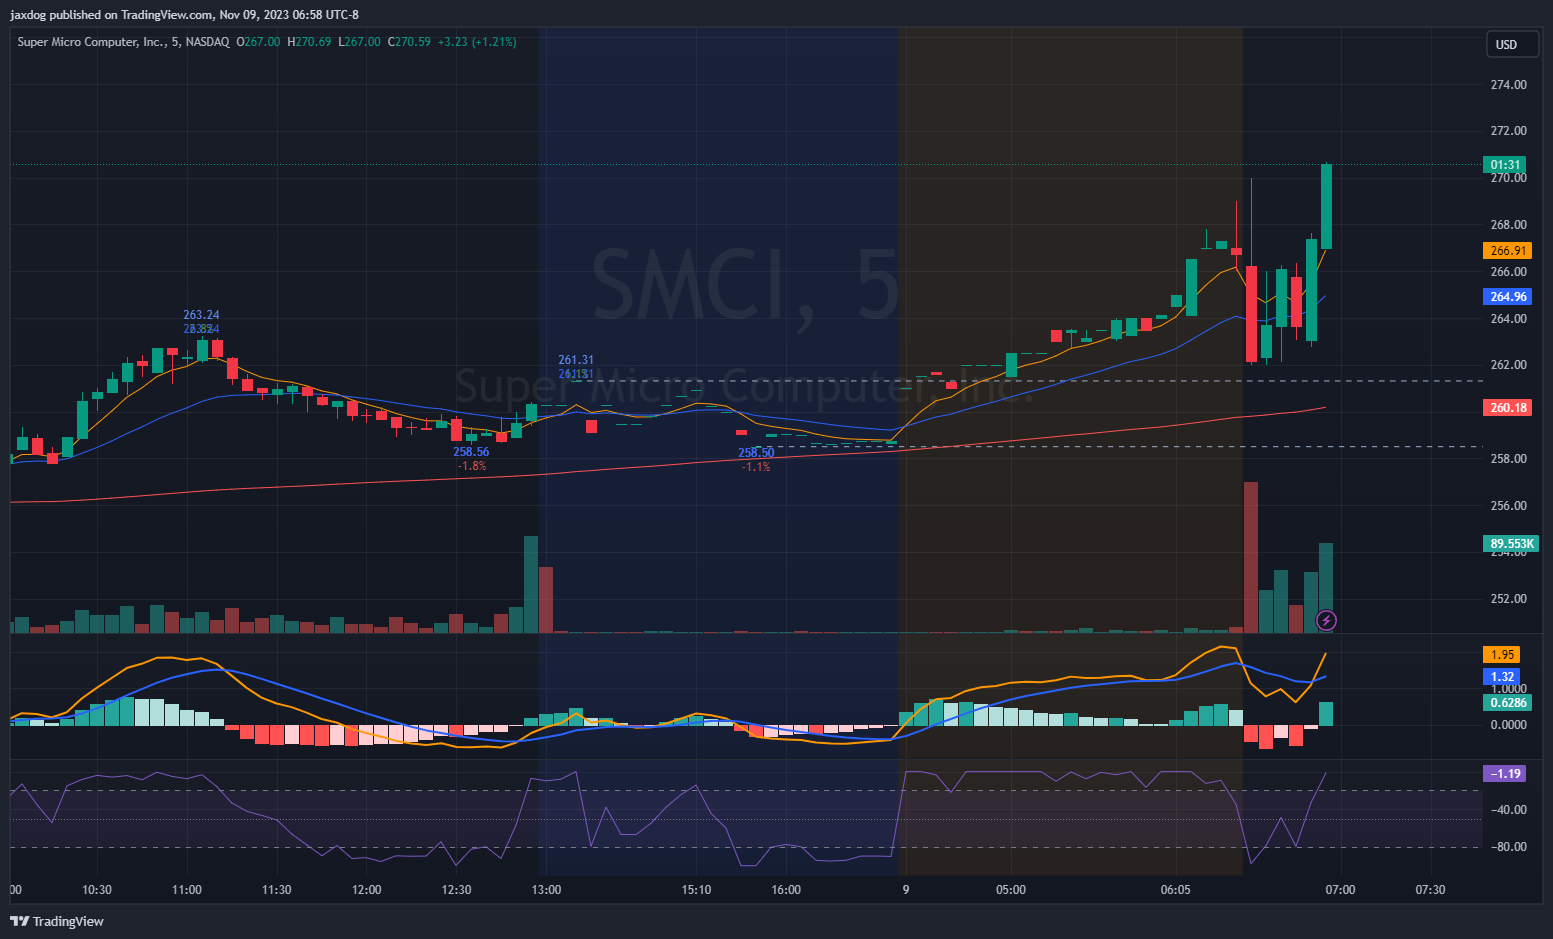Click the green 89.553K volume label
Viewport: 1553px width, 939px height.
(1510, 544)
